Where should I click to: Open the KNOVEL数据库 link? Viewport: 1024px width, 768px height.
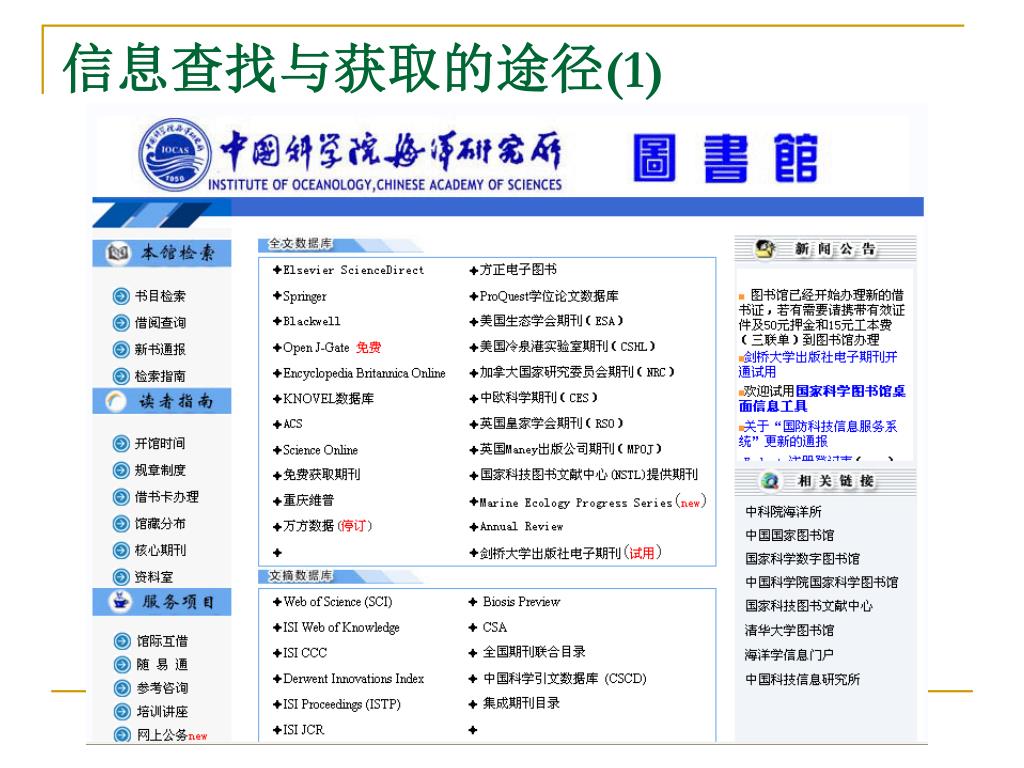[x=328, y=398]
